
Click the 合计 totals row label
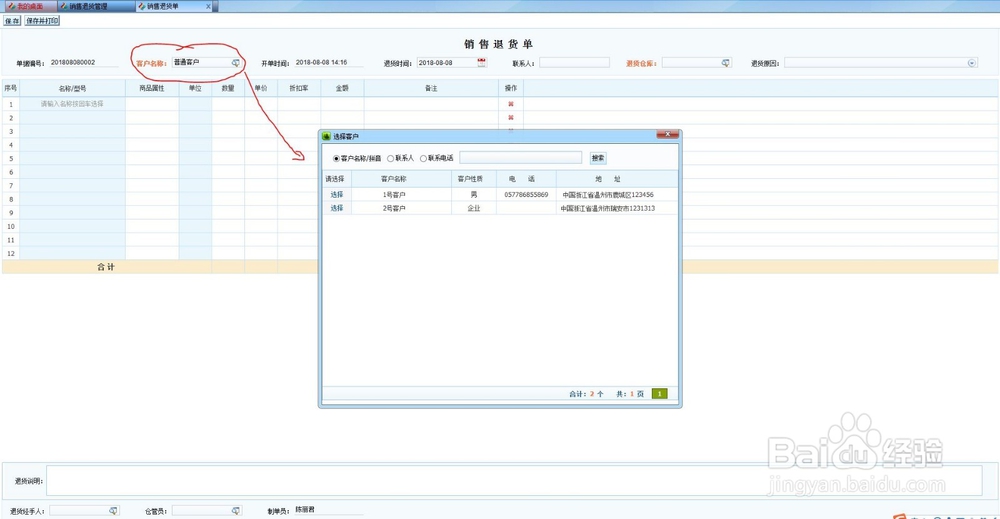click(x=106, y=267)
